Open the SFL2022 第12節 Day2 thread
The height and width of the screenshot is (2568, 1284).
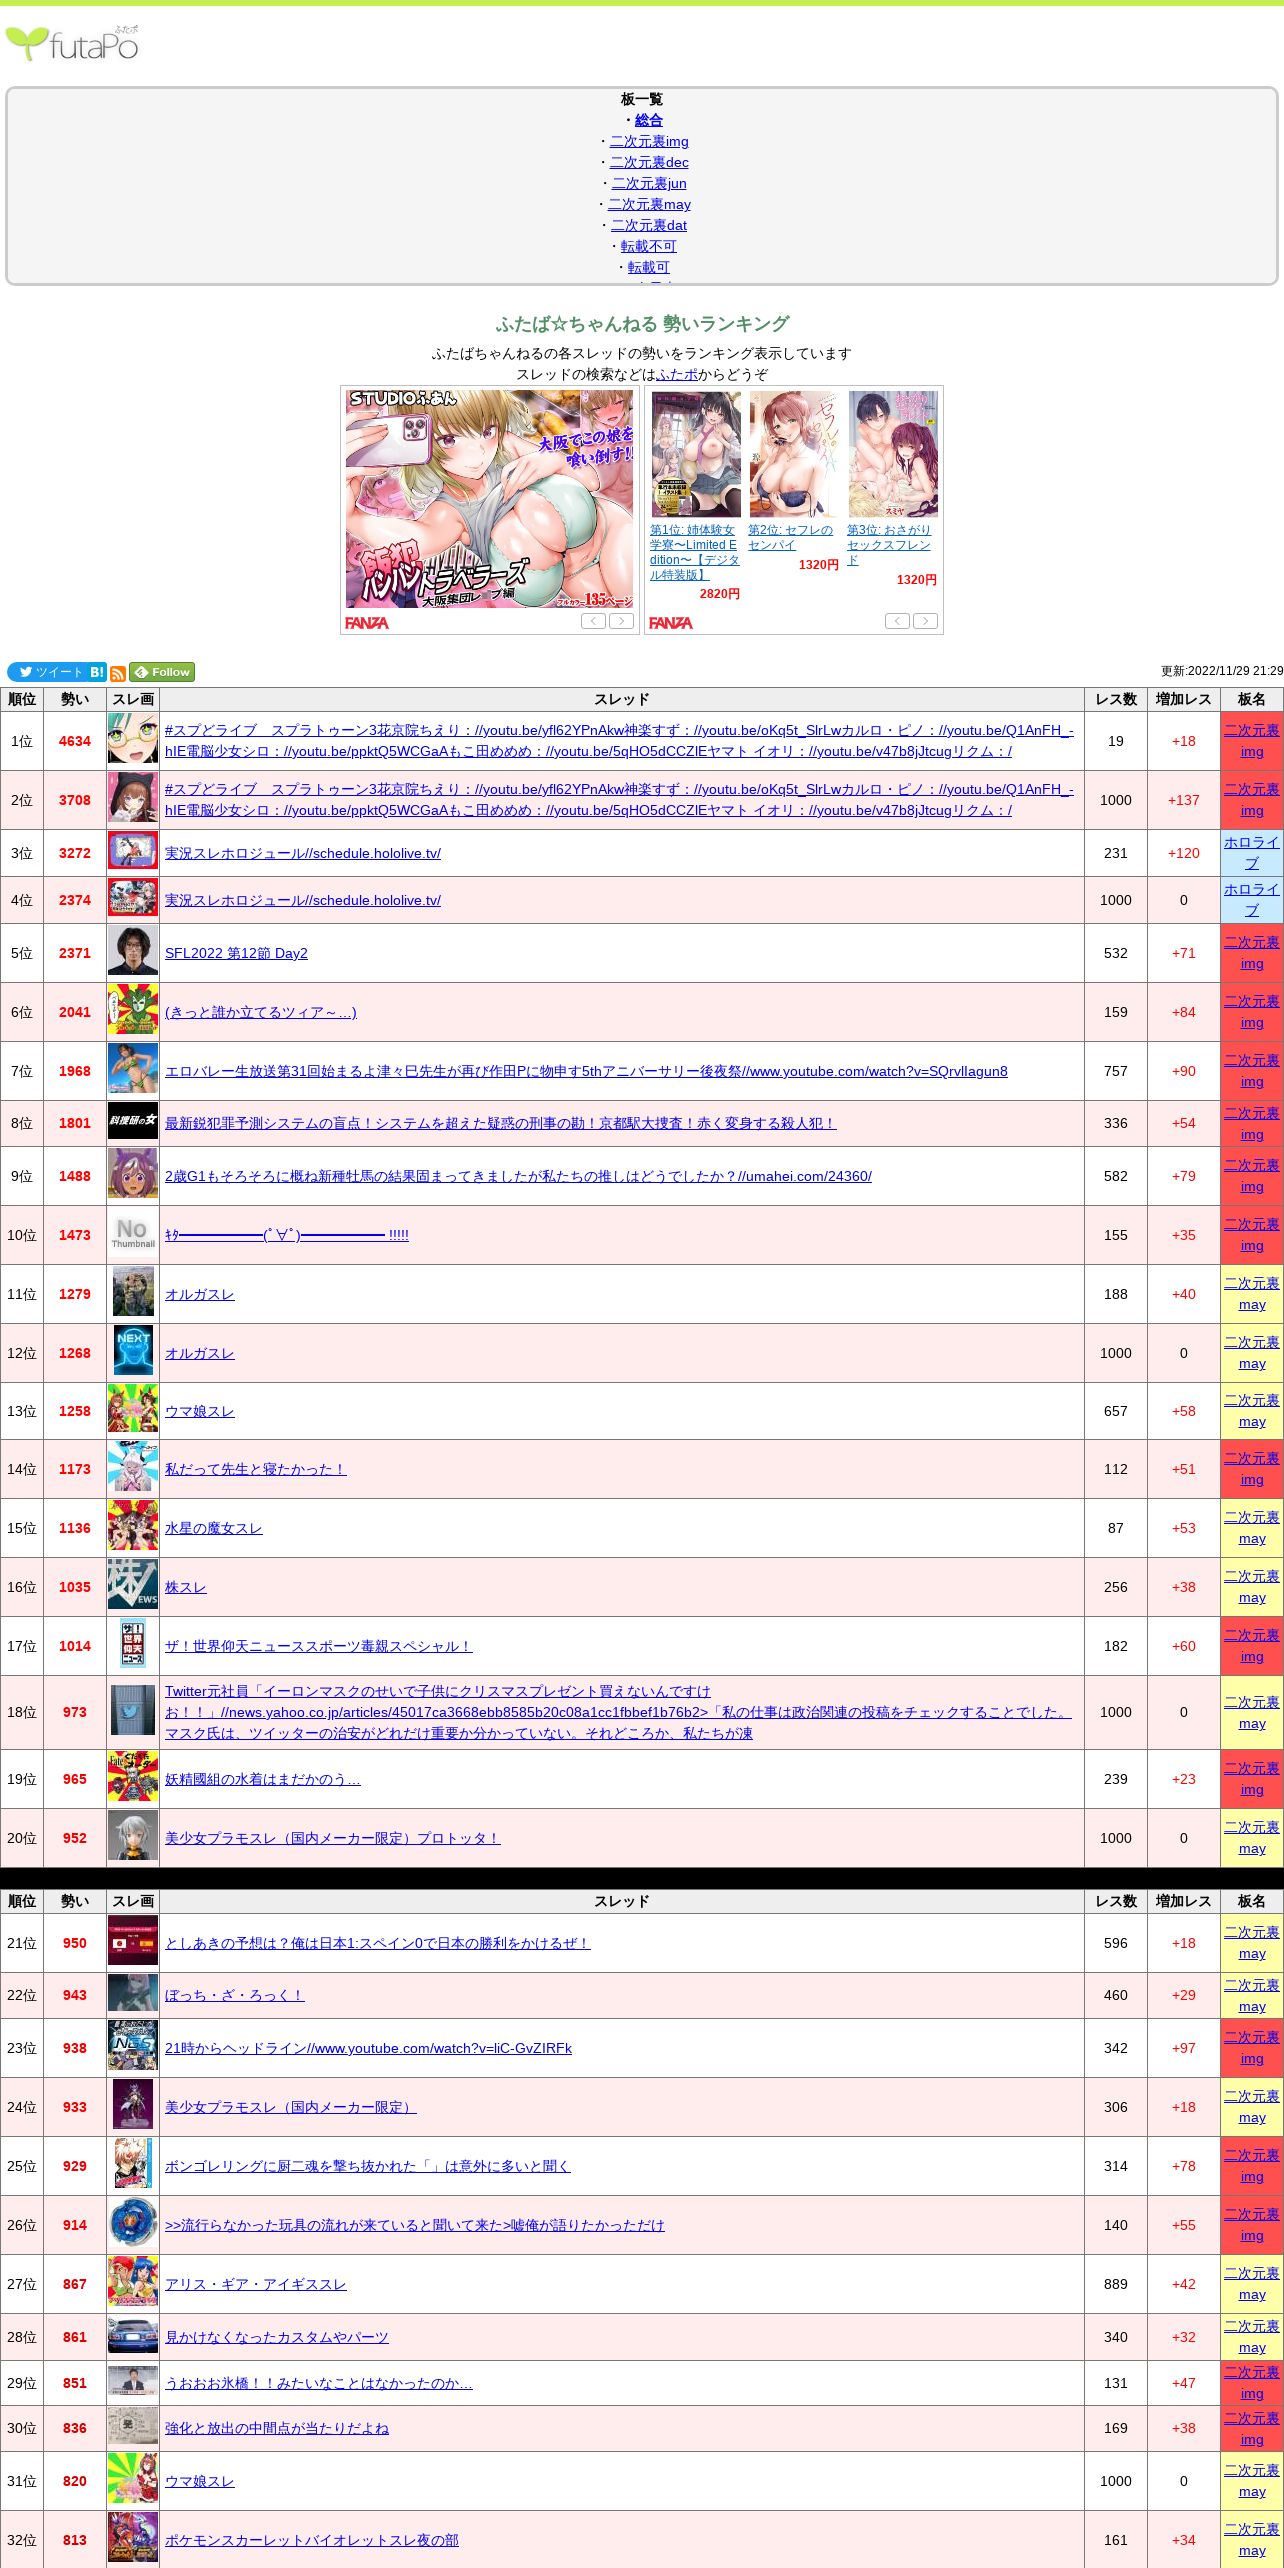pyautogui.click(x=236, y=953)
